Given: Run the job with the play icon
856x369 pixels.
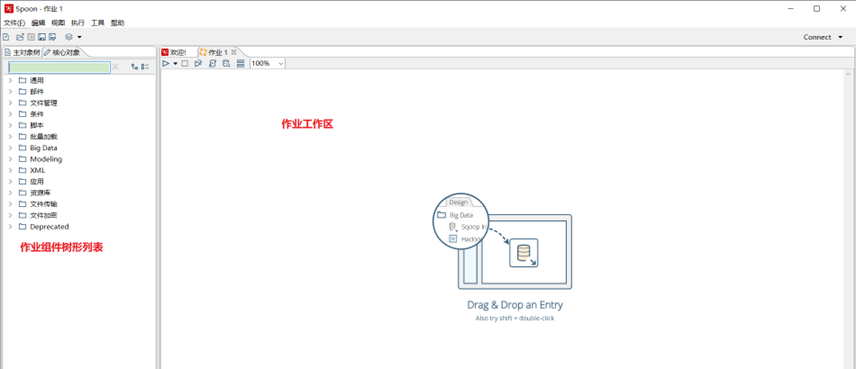Looking at the screenshot, I should [166, 63].
